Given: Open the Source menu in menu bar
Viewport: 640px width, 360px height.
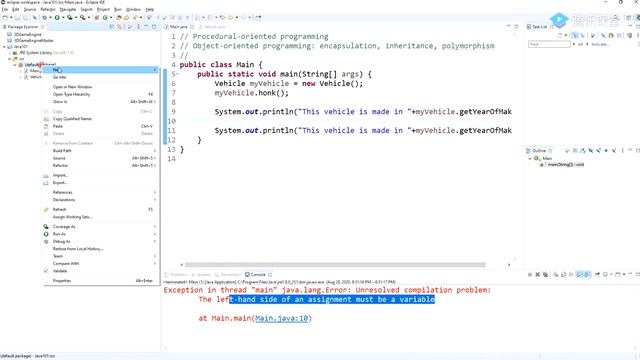Looking at the screenshot, I should (30, 9).
